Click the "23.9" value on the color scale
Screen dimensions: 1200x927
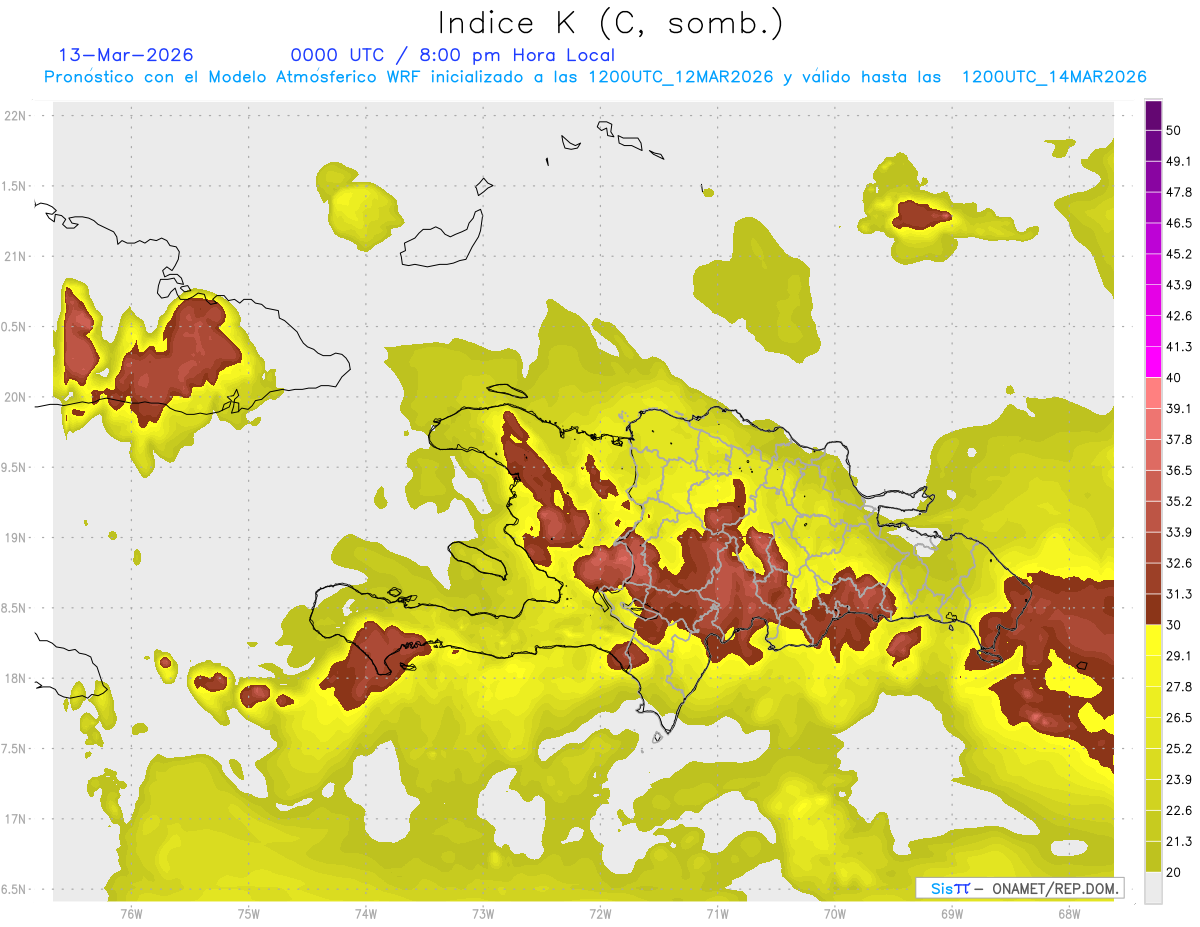(x=1179, y=780)
